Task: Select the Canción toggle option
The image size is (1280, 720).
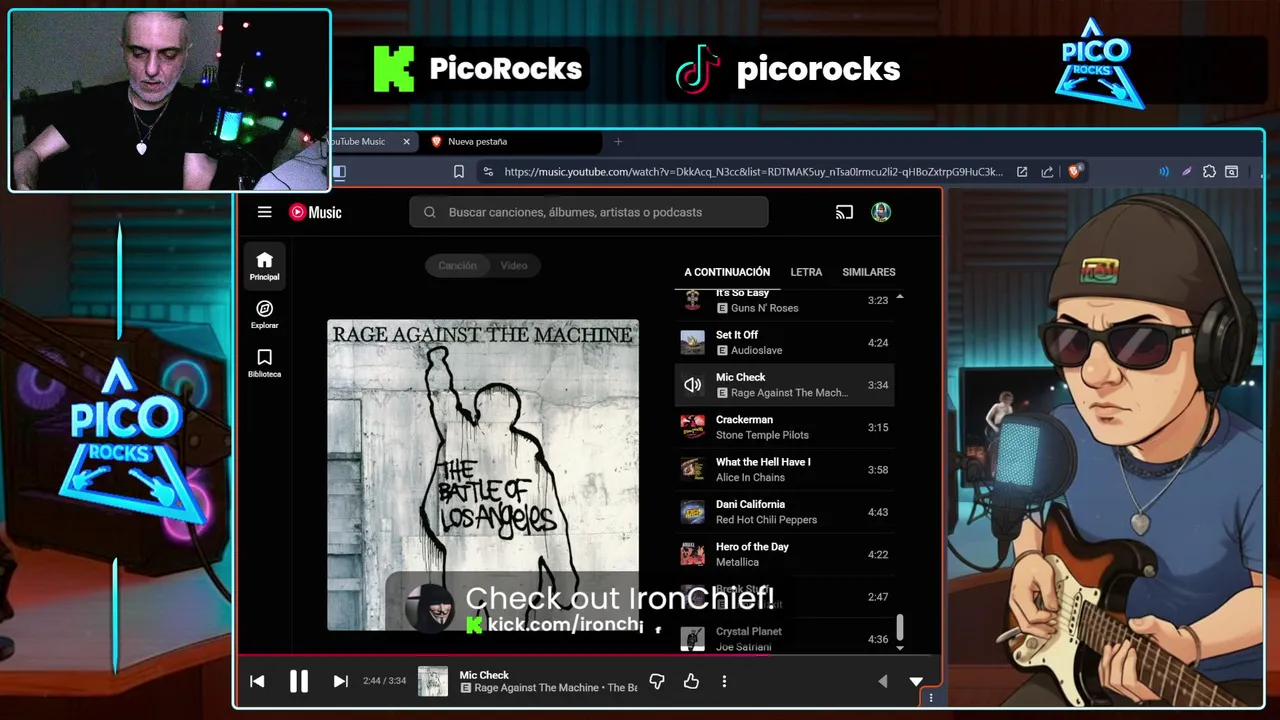Action: point(457,265)
